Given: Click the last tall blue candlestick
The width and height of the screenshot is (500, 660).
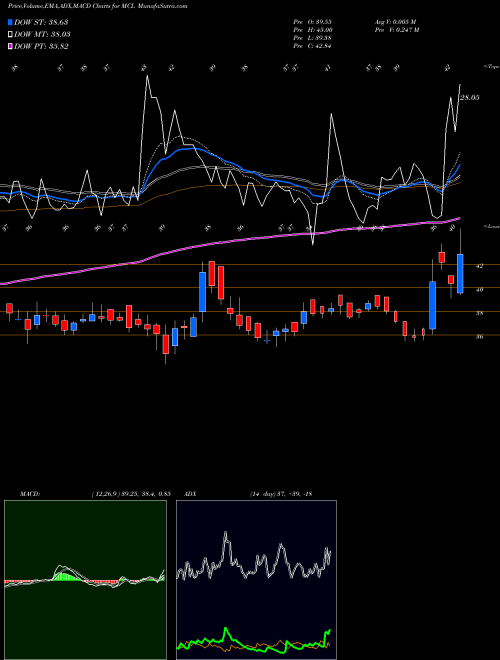Looking at the screenshot, I should [460, 273].
